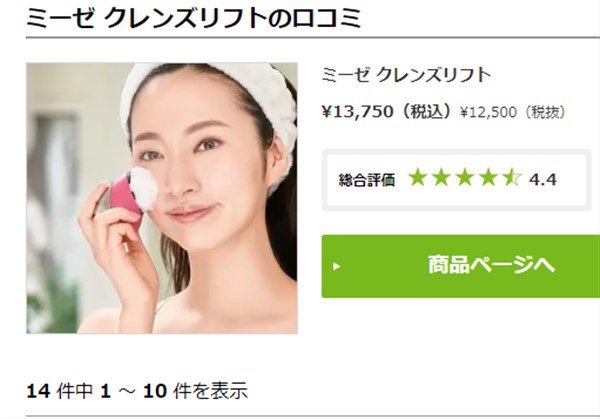Click the tax-included price ¥13,750
This screenshot has width=600, height=419.
coord(357,112)
